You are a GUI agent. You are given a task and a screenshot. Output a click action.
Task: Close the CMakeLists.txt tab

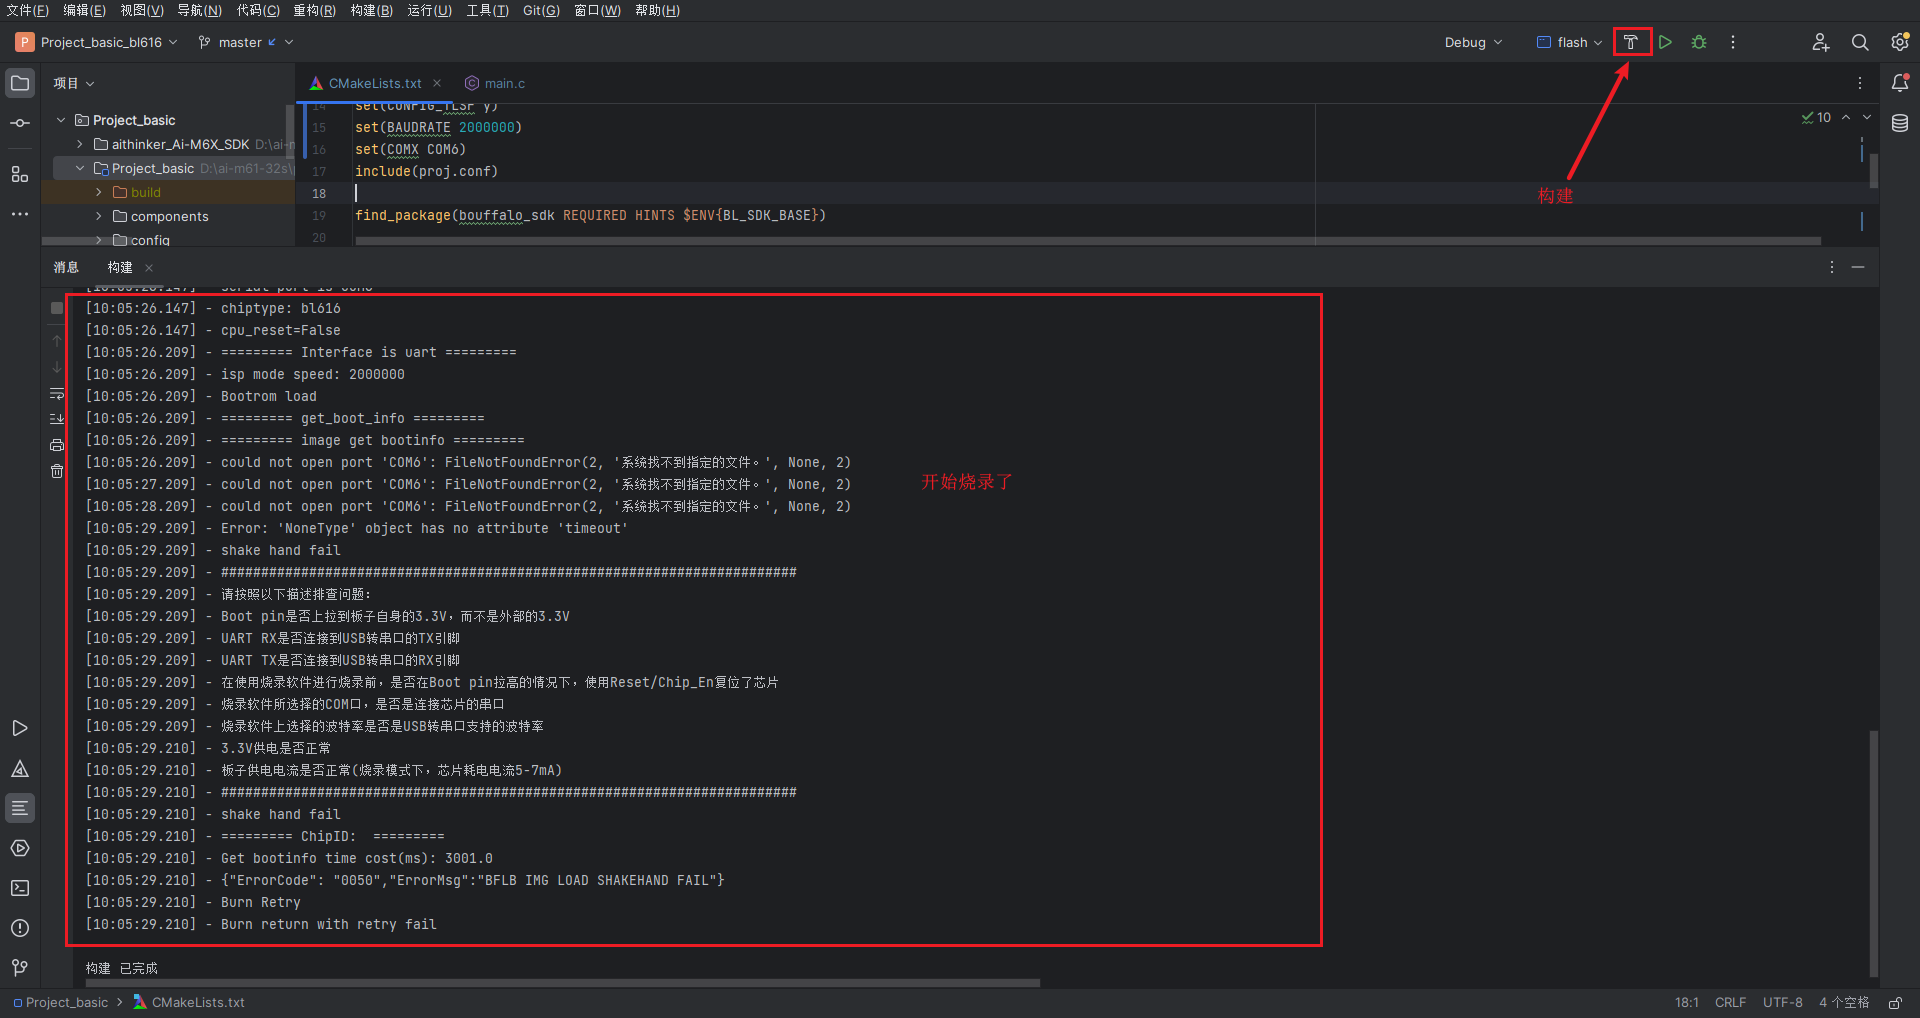(x=437, y=83)
